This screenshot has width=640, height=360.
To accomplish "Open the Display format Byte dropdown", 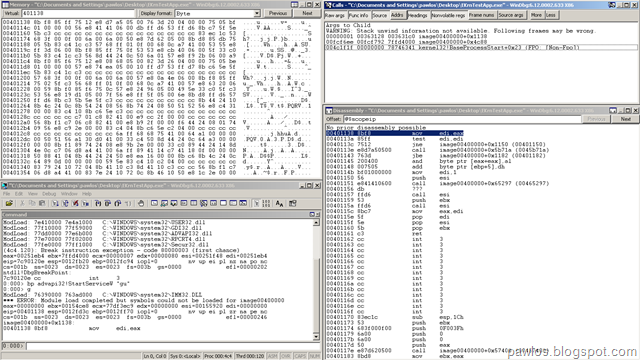I will tap(257, 13).
